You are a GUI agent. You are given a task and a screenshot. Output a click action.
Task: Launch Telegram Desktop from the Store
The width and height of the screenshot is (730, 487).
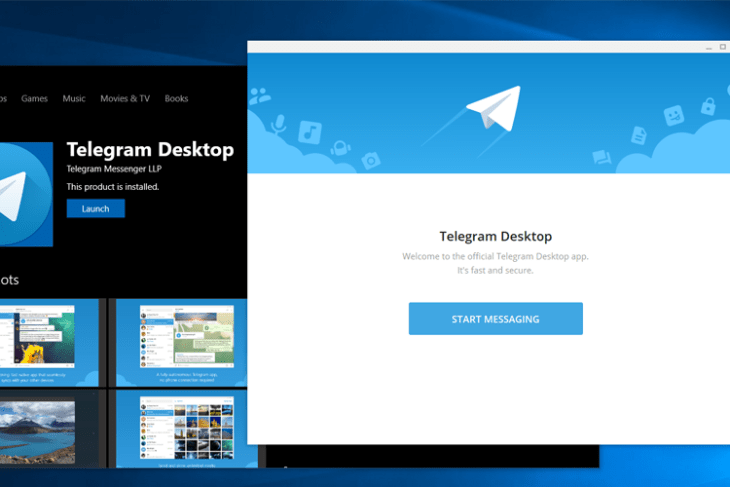pos(95,209)
